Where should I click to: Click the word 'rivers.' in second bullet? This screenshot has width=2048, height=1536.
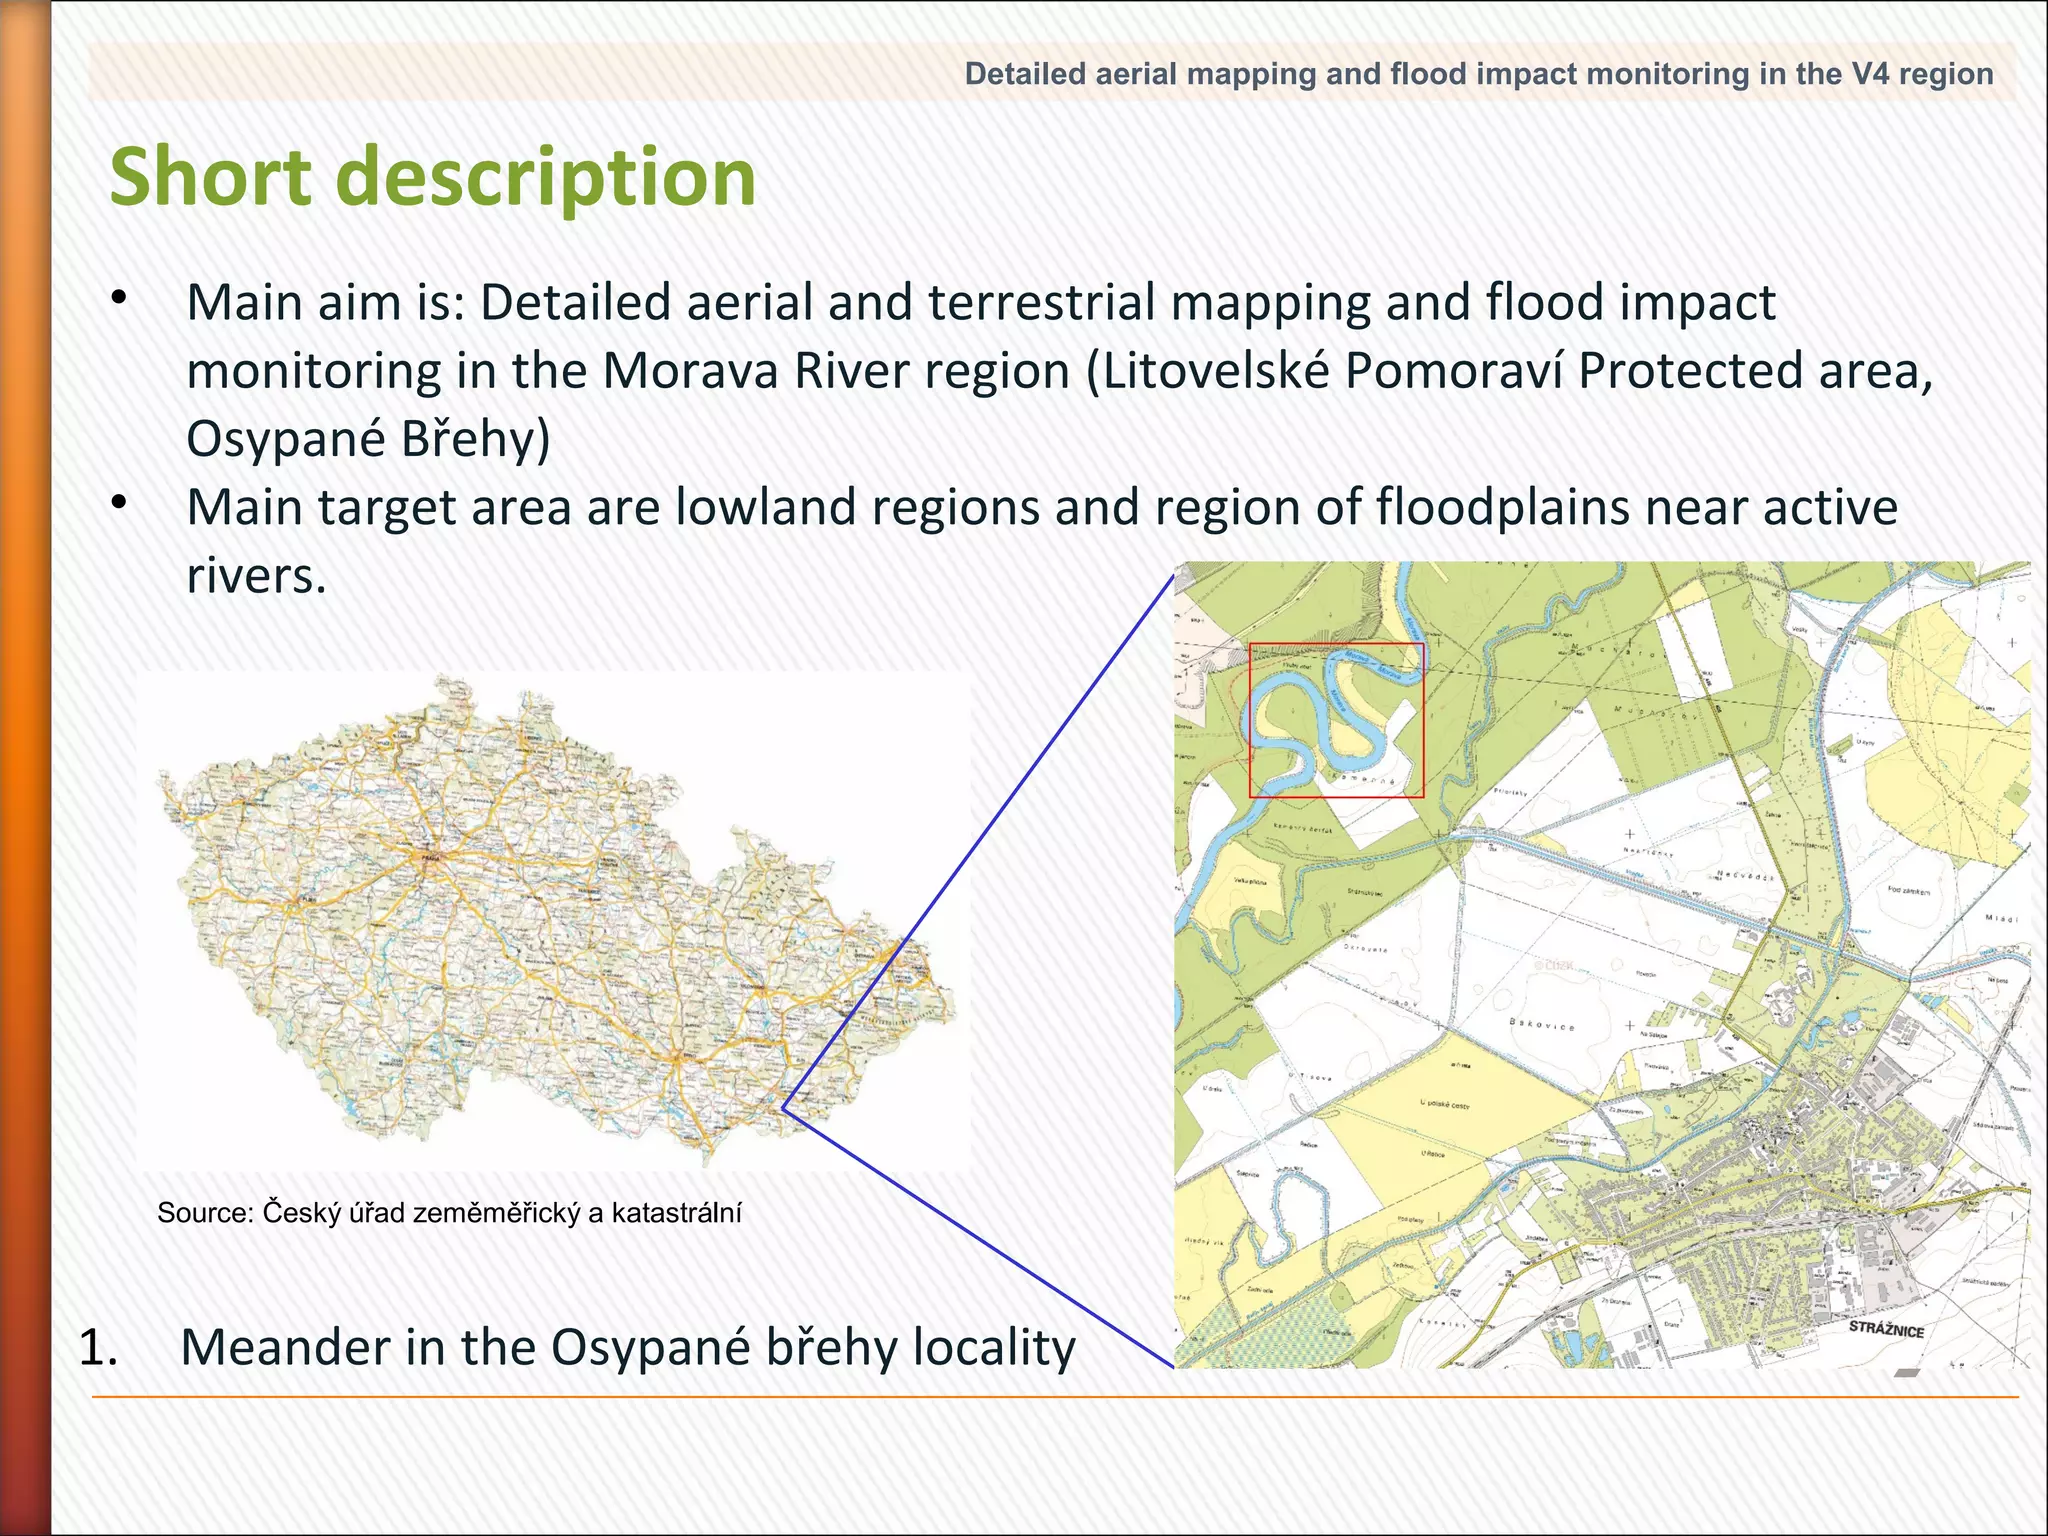pyautogui.click(x=257, y=575)
